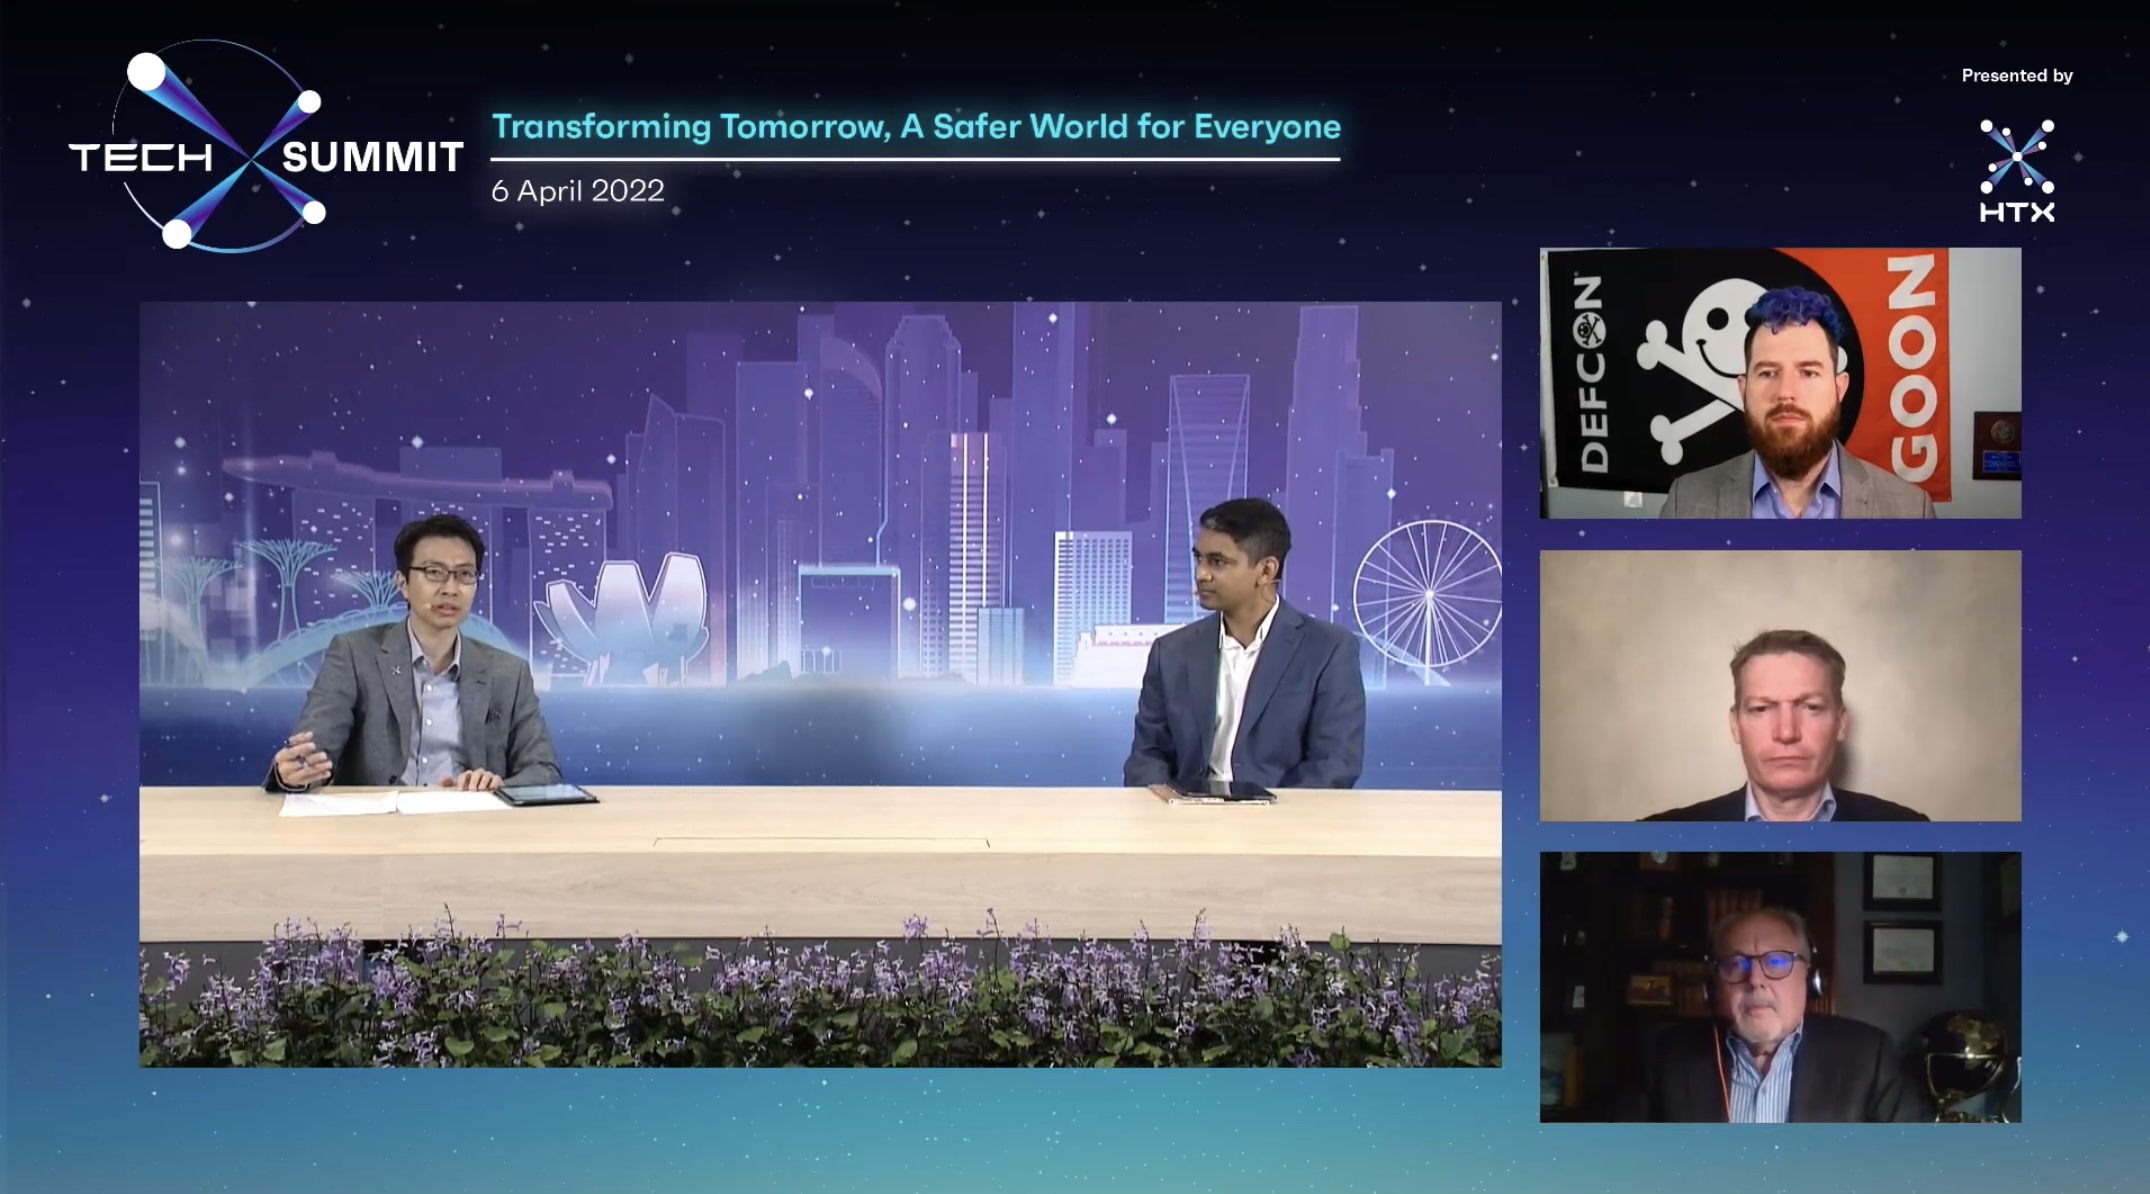Click the tablet on the left of the desk
The image size is (2150, 1194).
547,796
